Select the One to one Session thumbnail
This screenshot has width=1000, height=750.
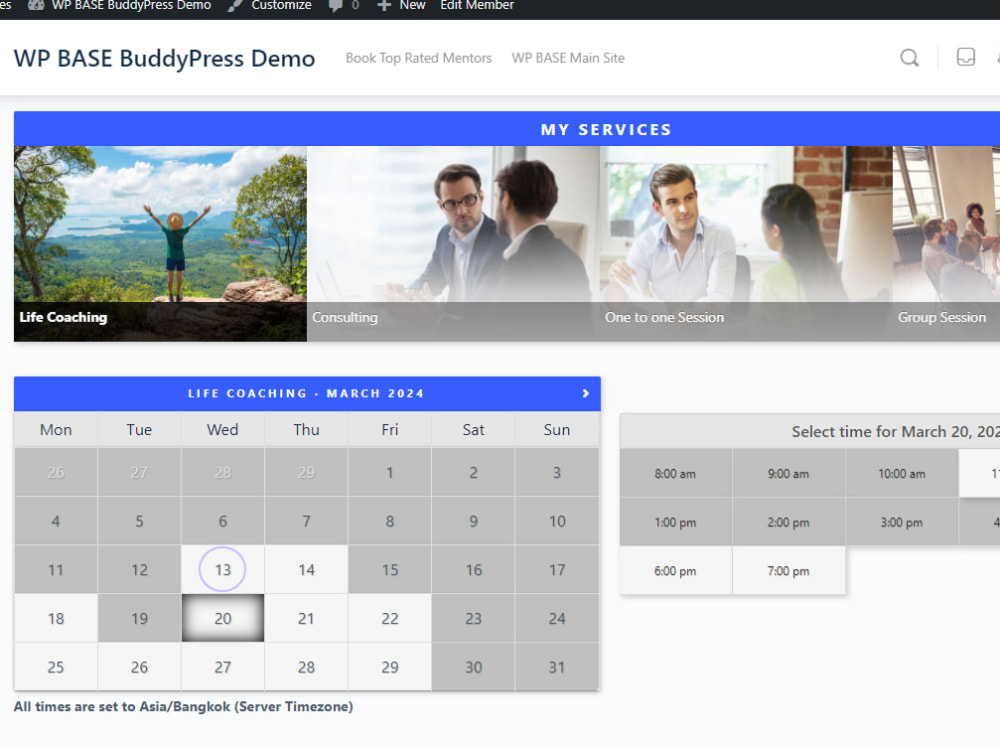746,244
